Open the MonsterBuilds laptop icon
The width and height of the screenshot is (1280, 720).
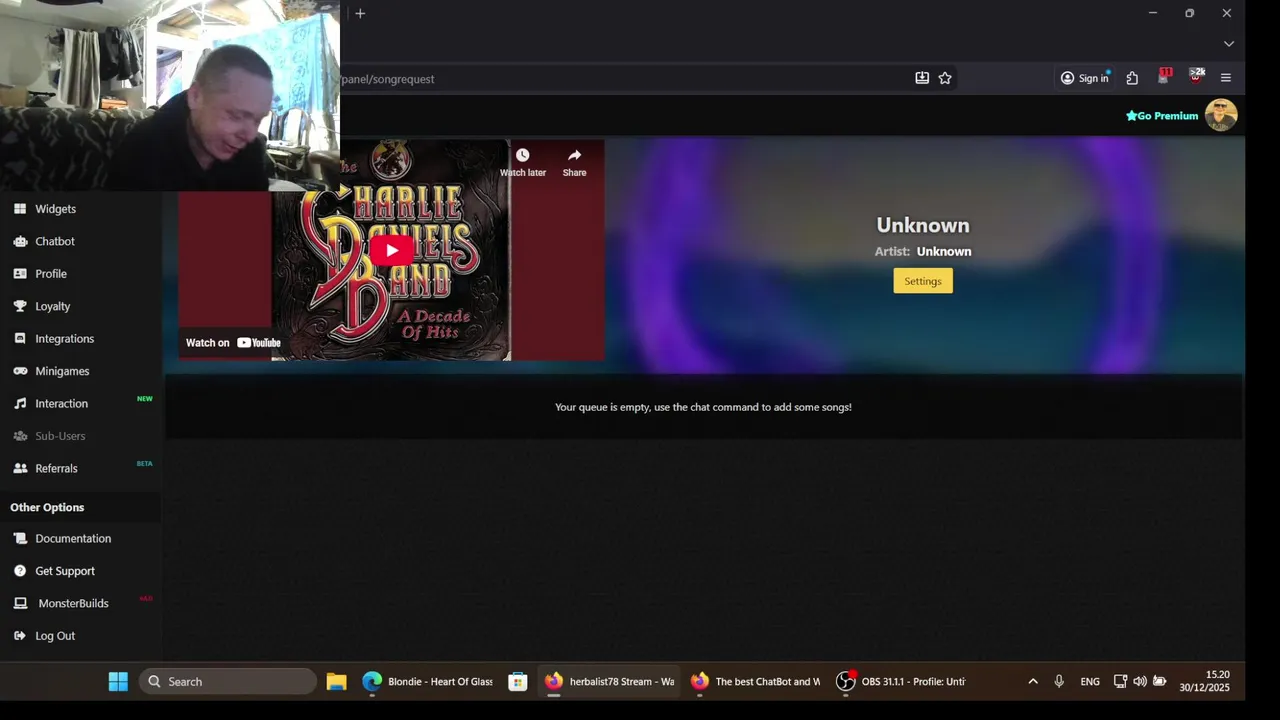click(x=20, y=603)
